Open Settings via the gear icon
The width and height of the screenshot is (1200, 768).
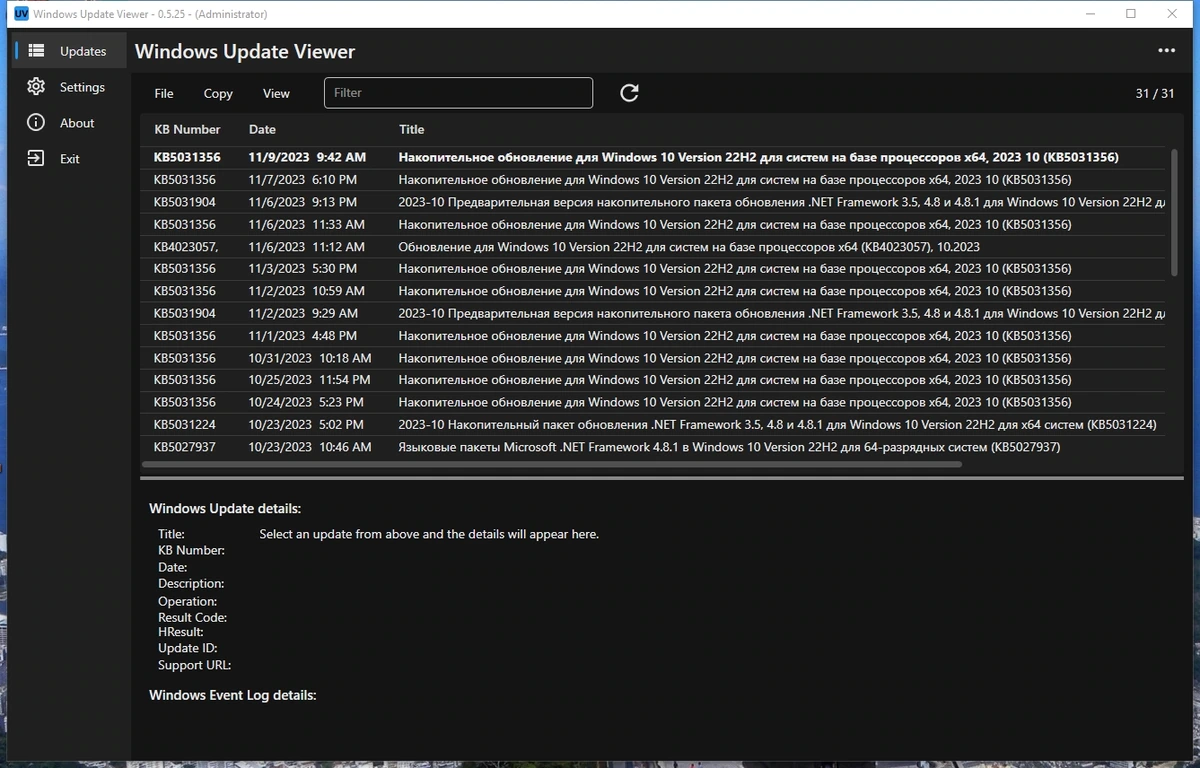[36, 87]
